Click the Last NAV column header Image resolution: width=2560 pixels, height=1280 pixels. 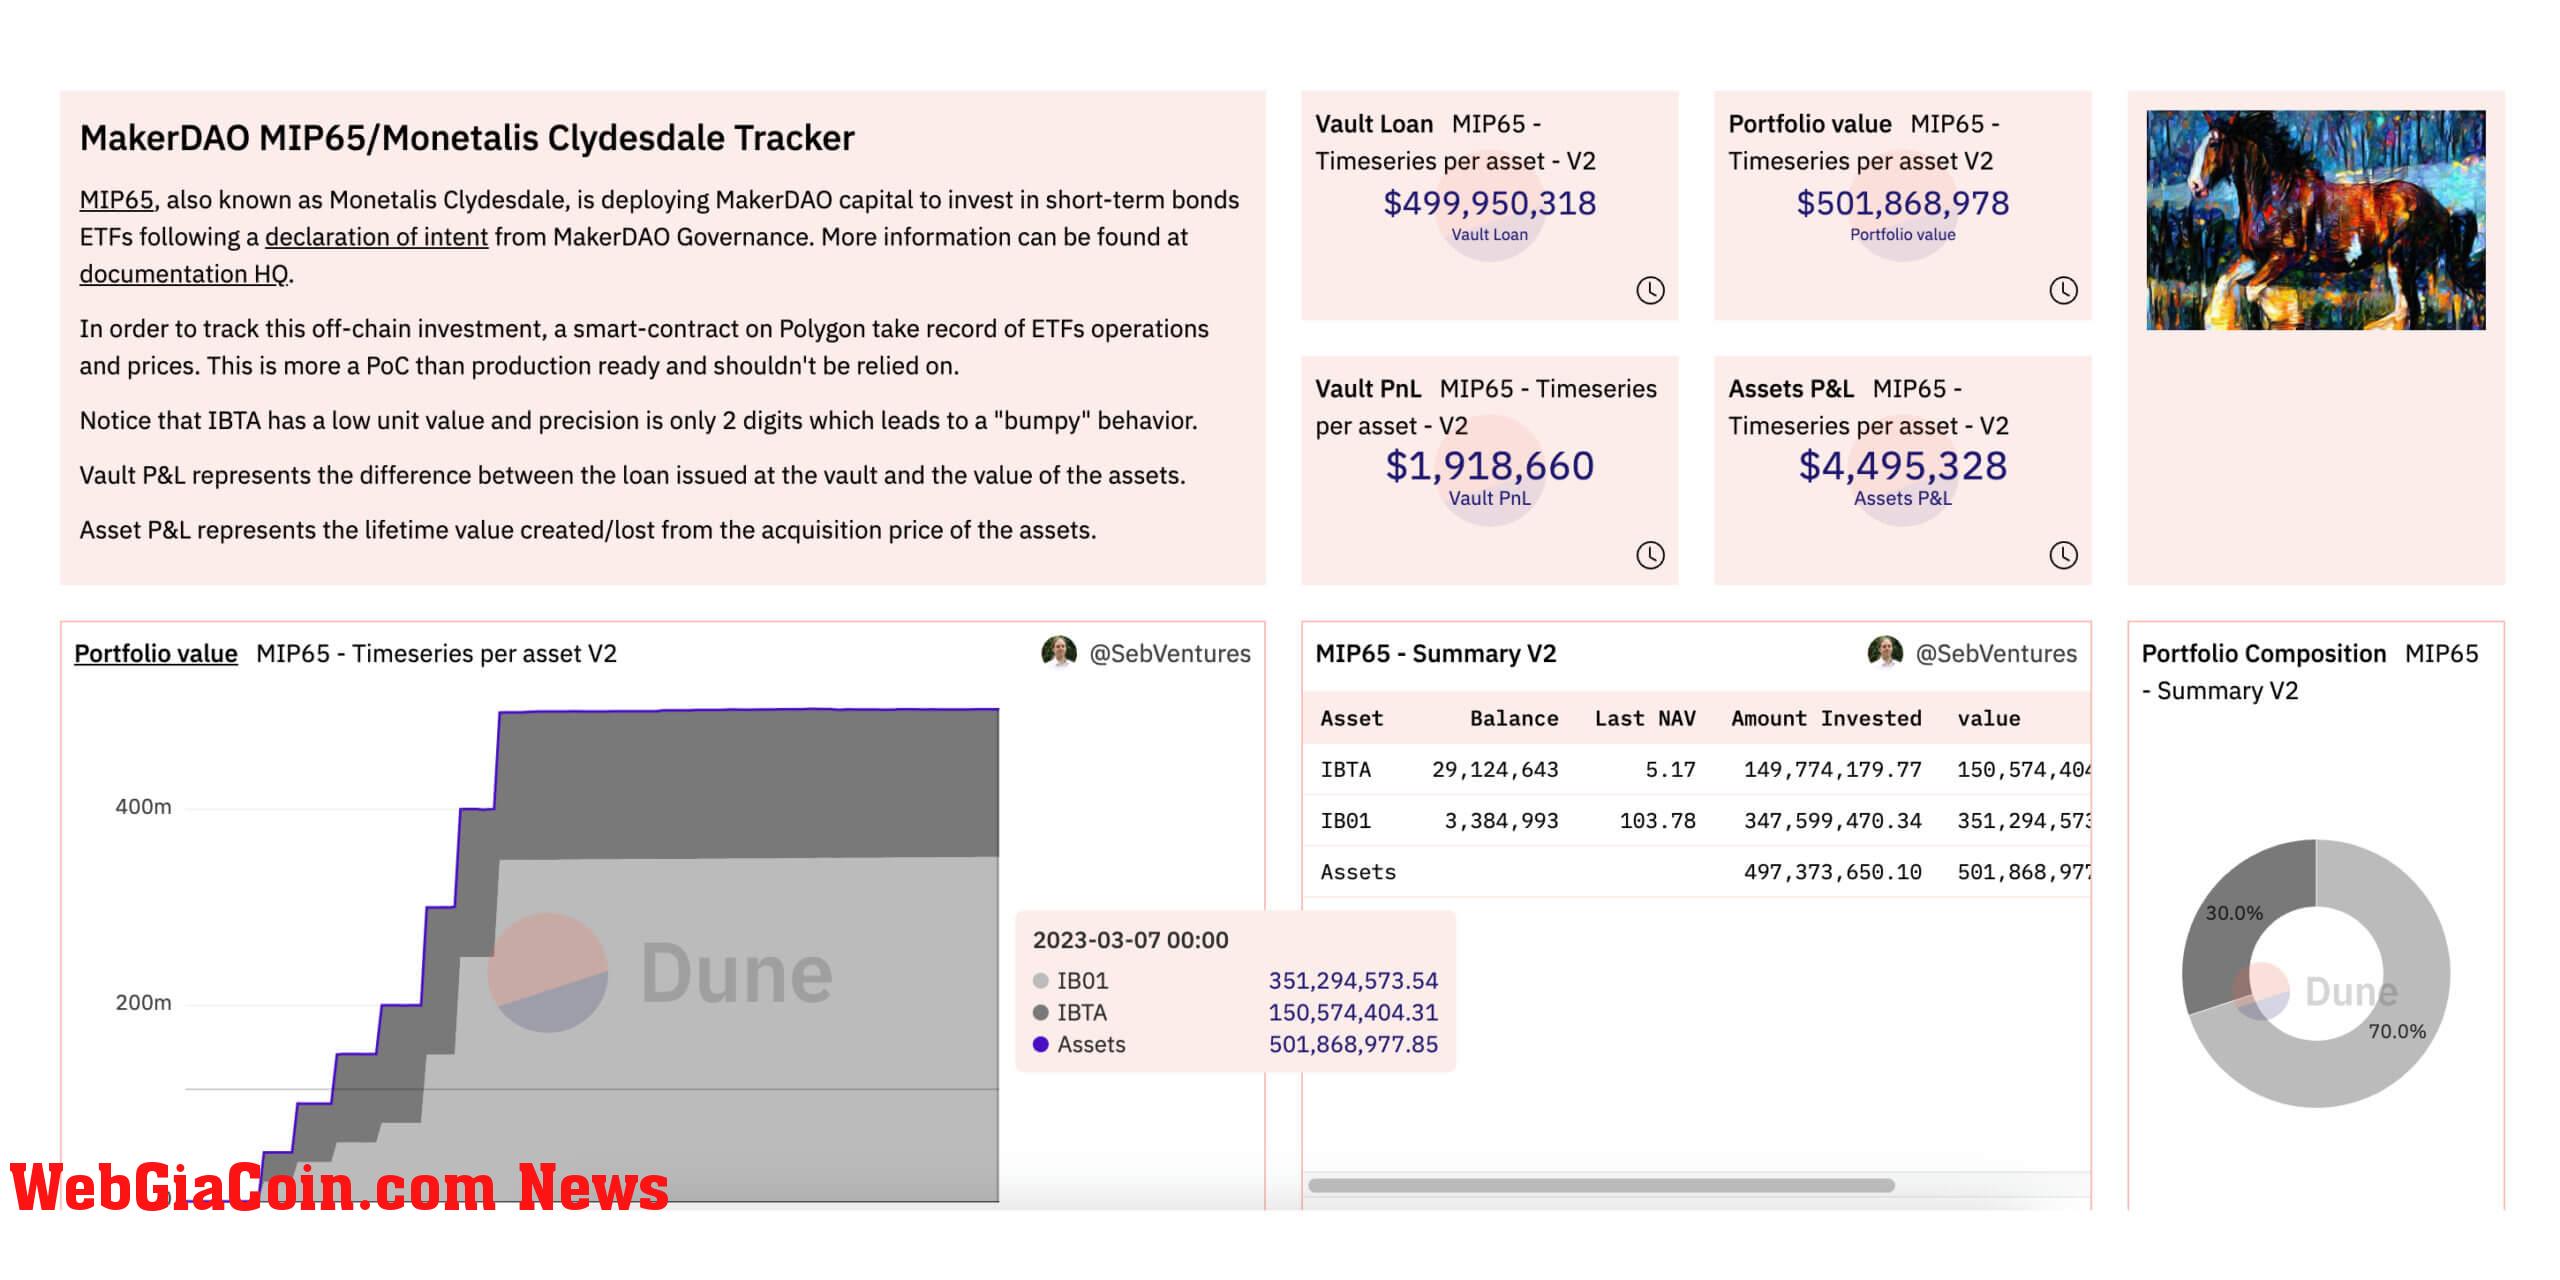(x=1645, y=718)
